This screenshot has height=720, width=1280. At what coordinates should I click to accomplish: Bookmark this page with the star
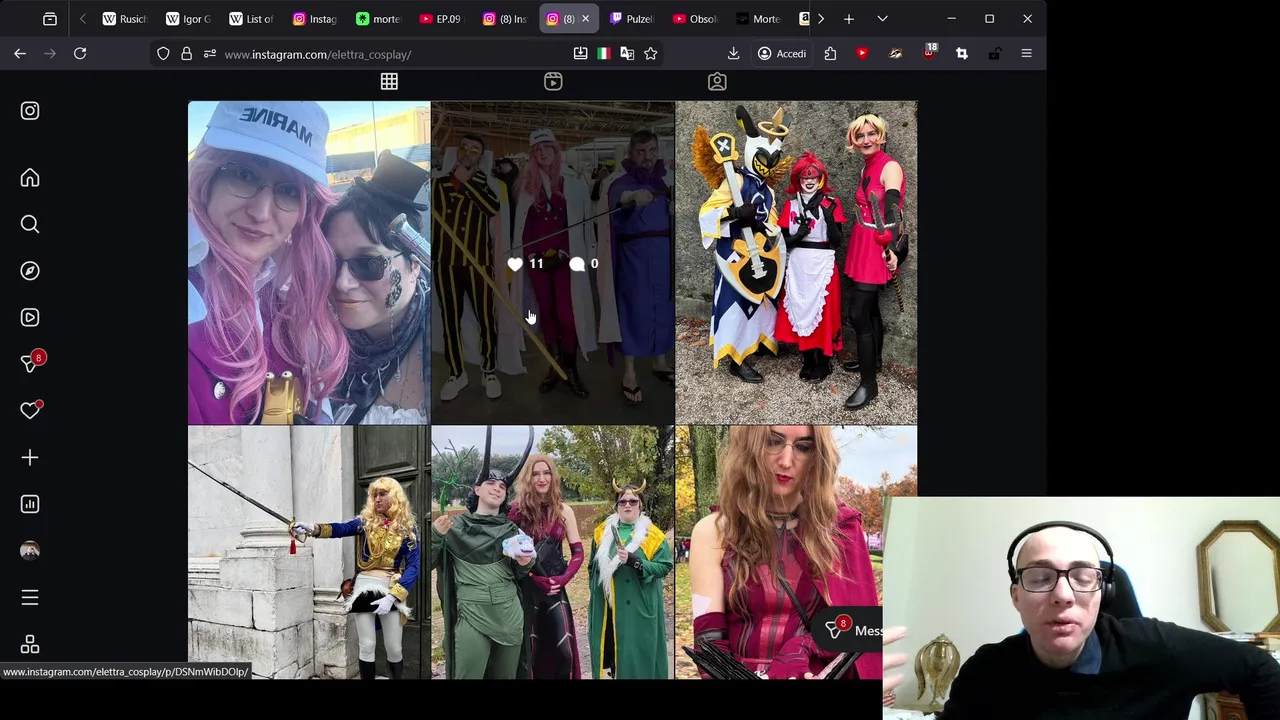651,54
